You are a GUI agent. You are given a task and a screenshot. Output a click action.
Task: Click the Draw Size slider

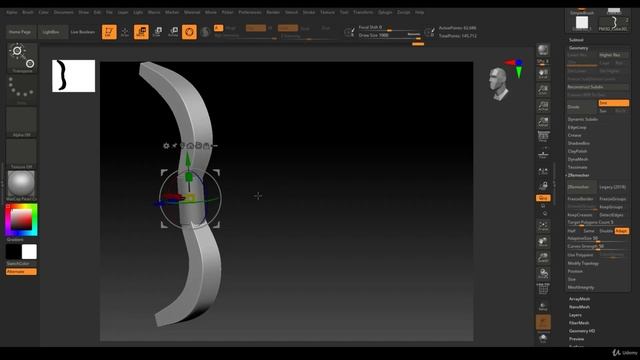pyautogui.click(x=390, y=36)
